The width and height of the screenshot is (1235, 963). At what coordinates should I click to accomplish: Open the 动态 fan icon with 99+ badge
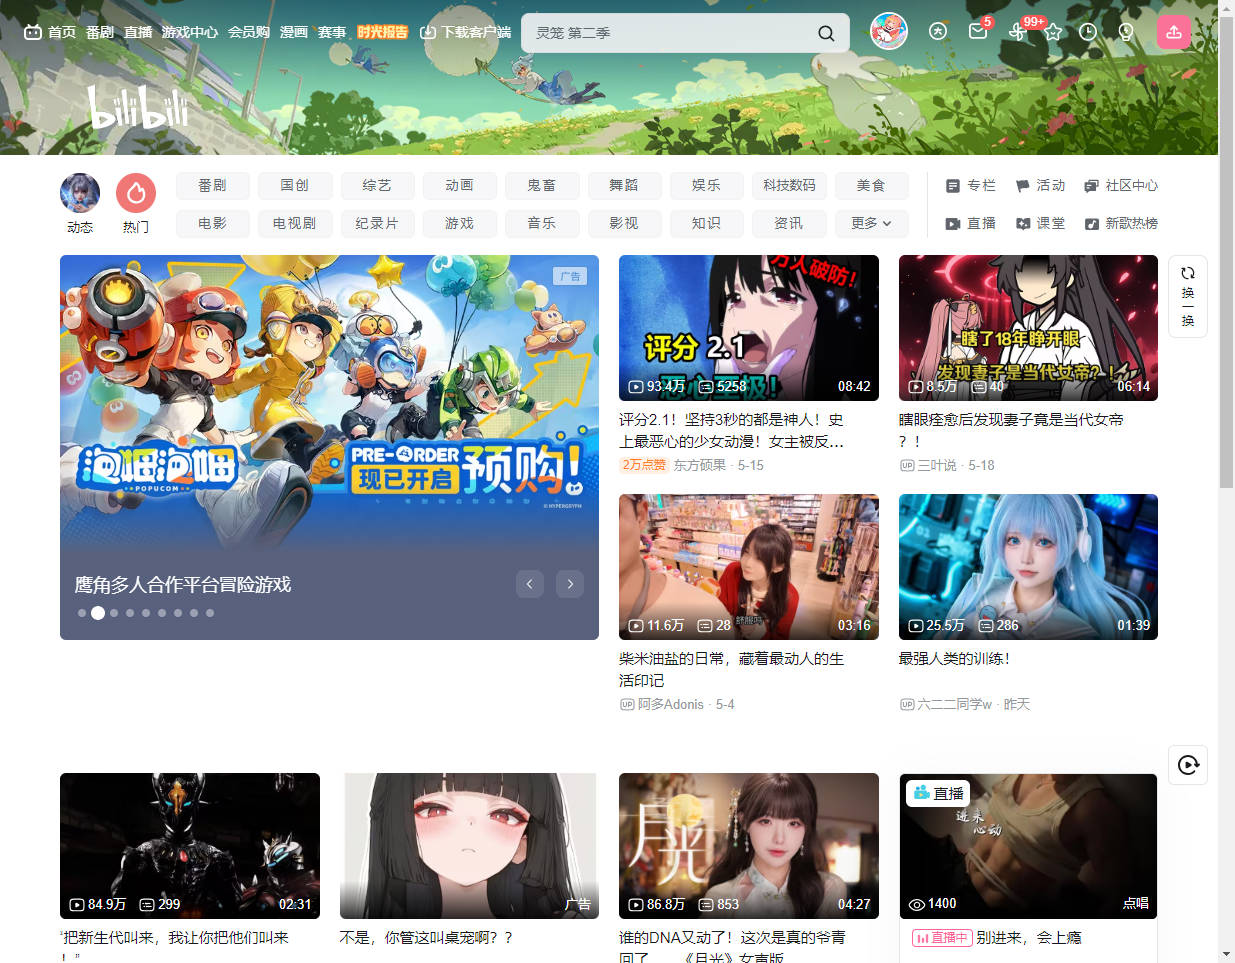pos(1018,32)
